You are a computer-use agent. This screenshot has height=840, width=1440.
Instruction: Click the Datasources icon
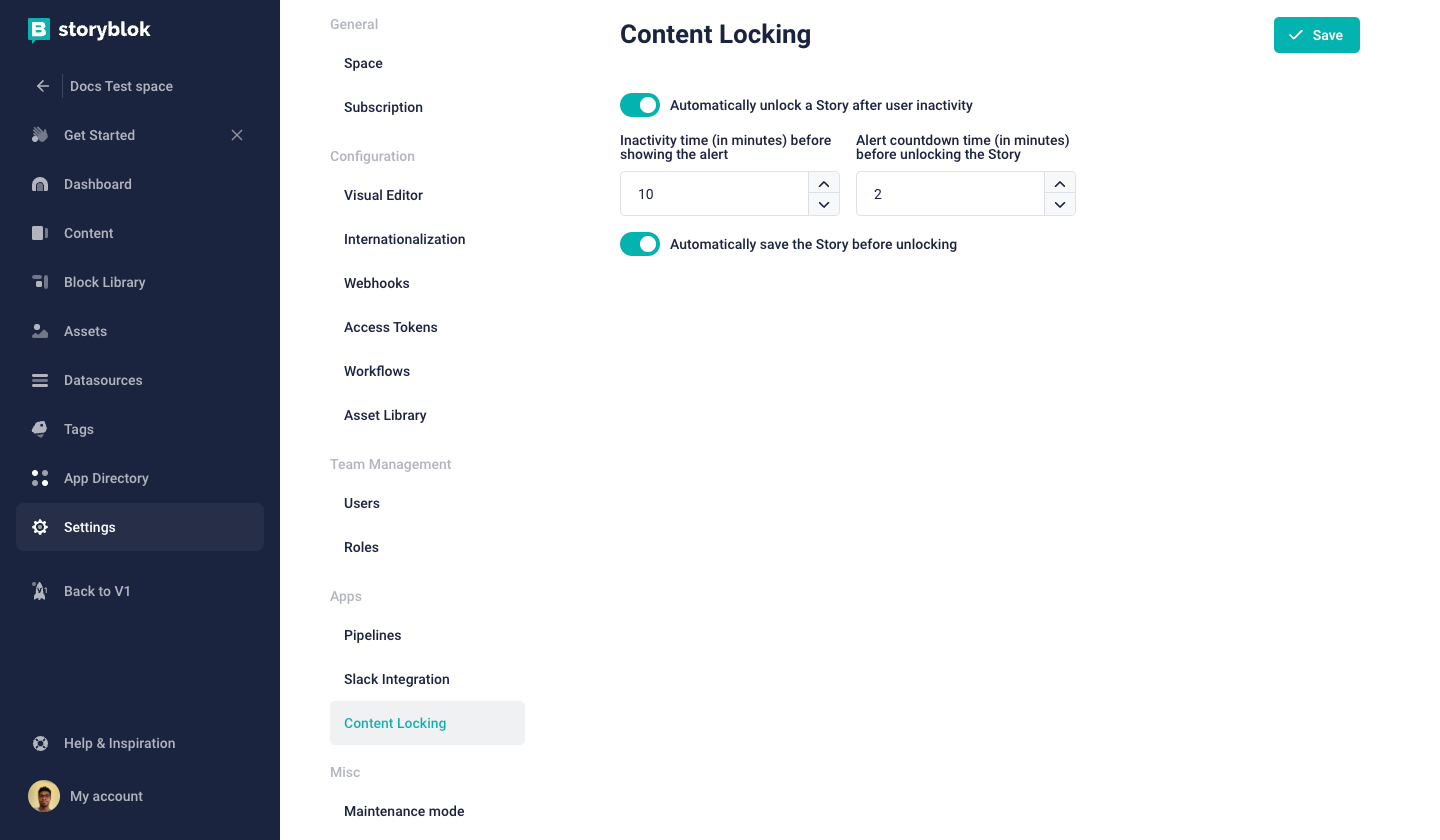tap(40, 380)
